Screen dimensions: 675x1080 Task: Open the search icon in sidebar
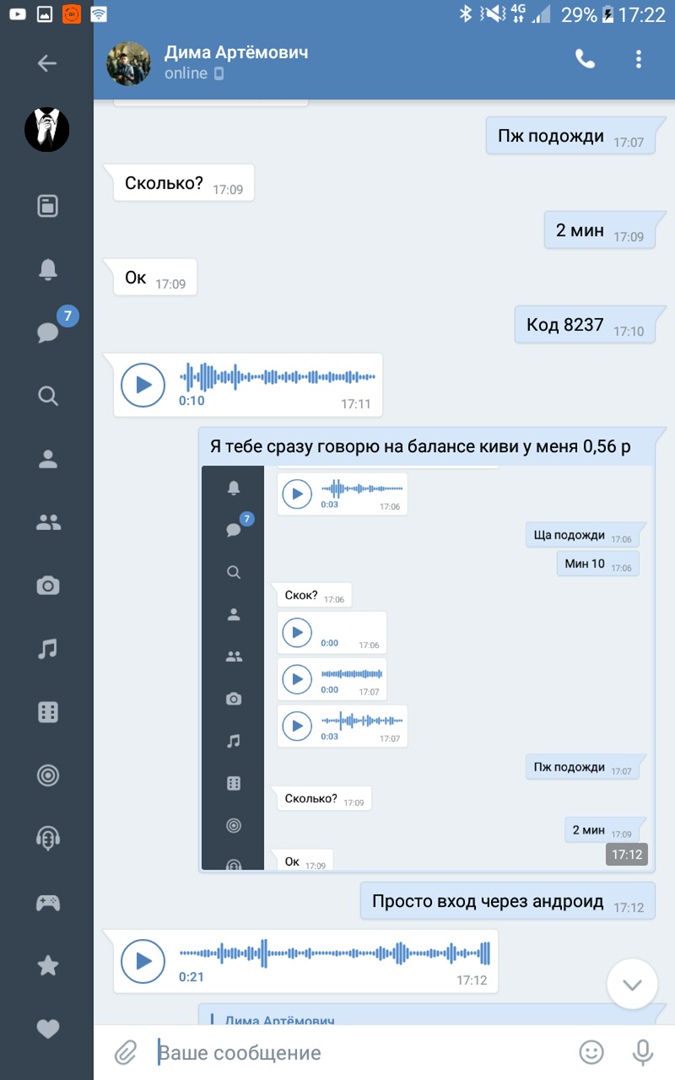[x=47, y=395]
